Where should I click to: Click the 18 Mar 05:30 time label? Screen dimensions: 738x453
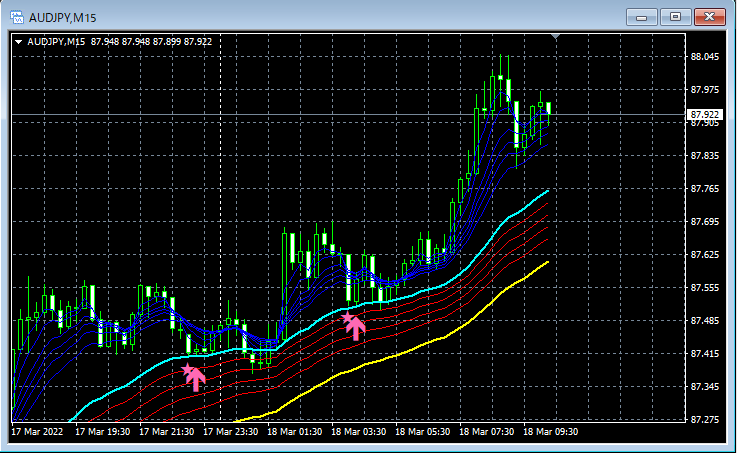tap(423, 431)
